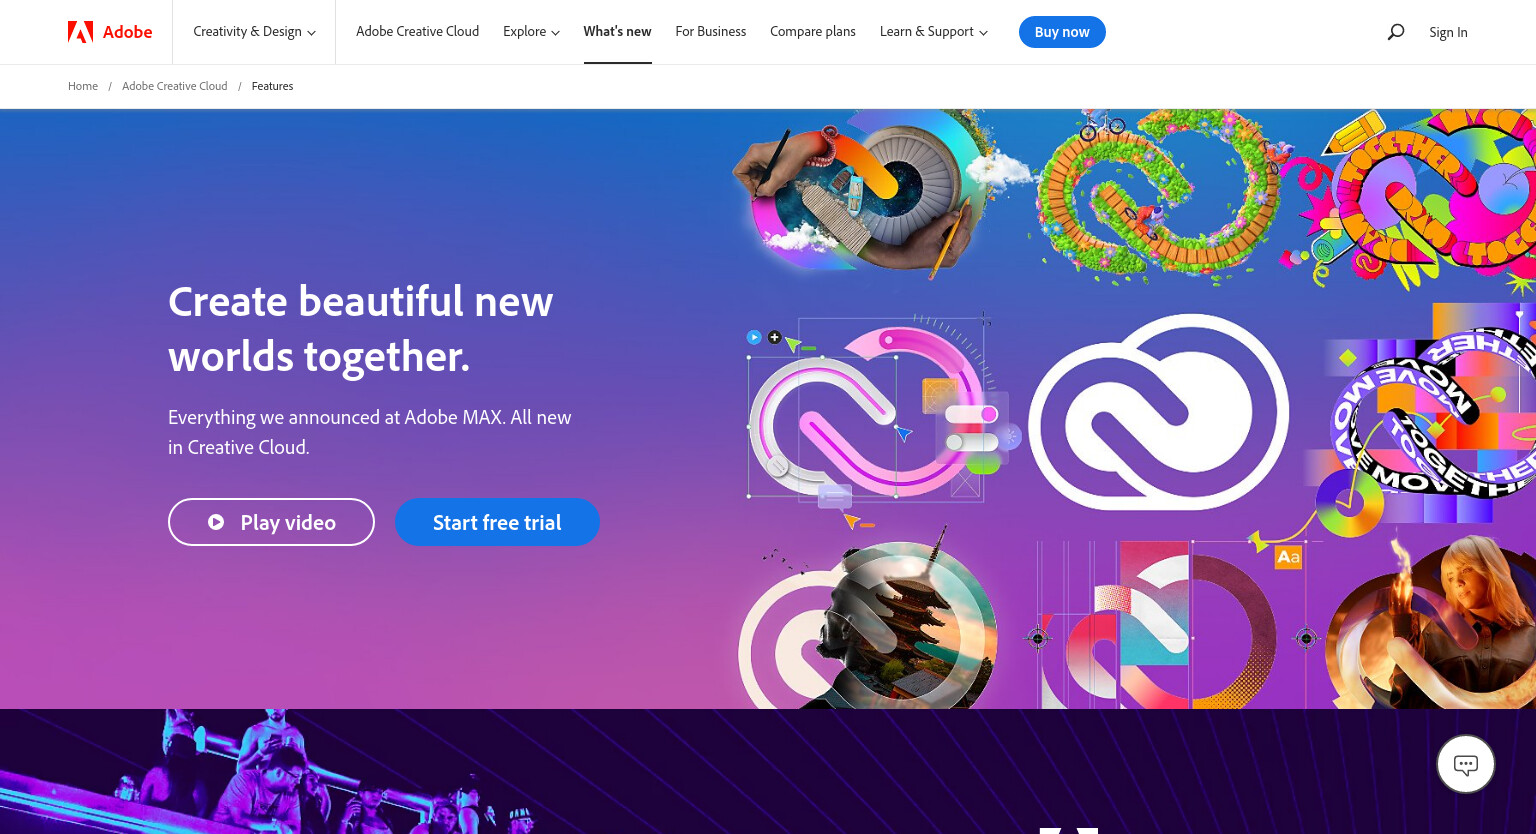Click the orange Aa type icon
The height and width of the screenshot is (834, 1536).
1288,557
